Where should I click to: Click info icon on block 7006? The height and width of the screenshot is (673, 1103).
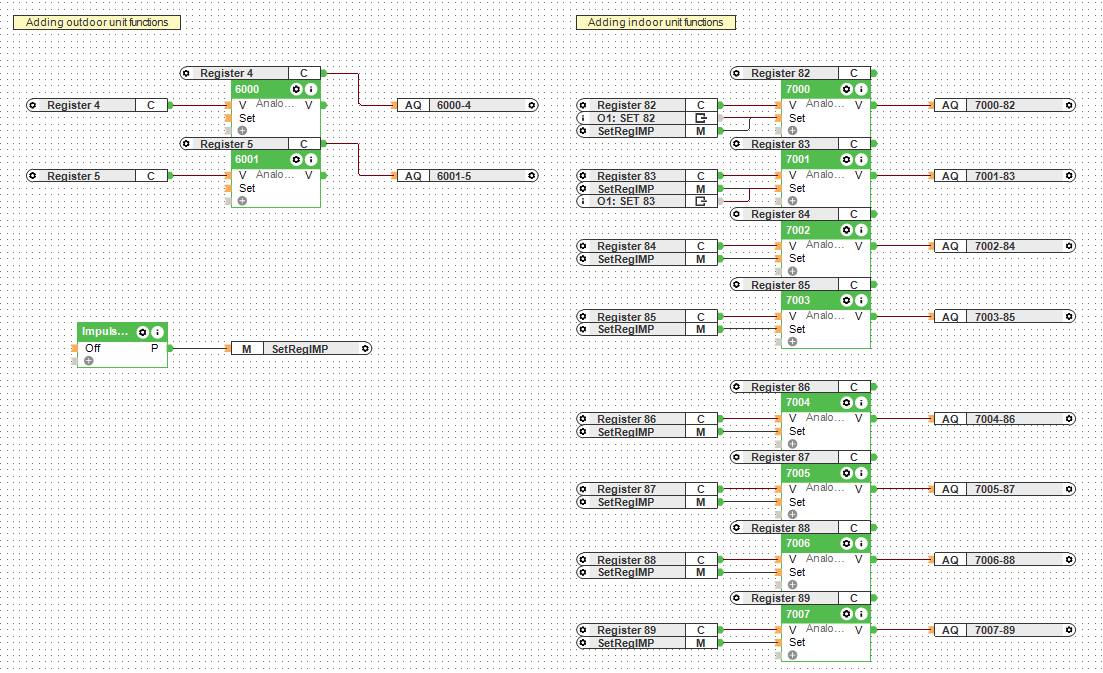[x=861, y=544]
